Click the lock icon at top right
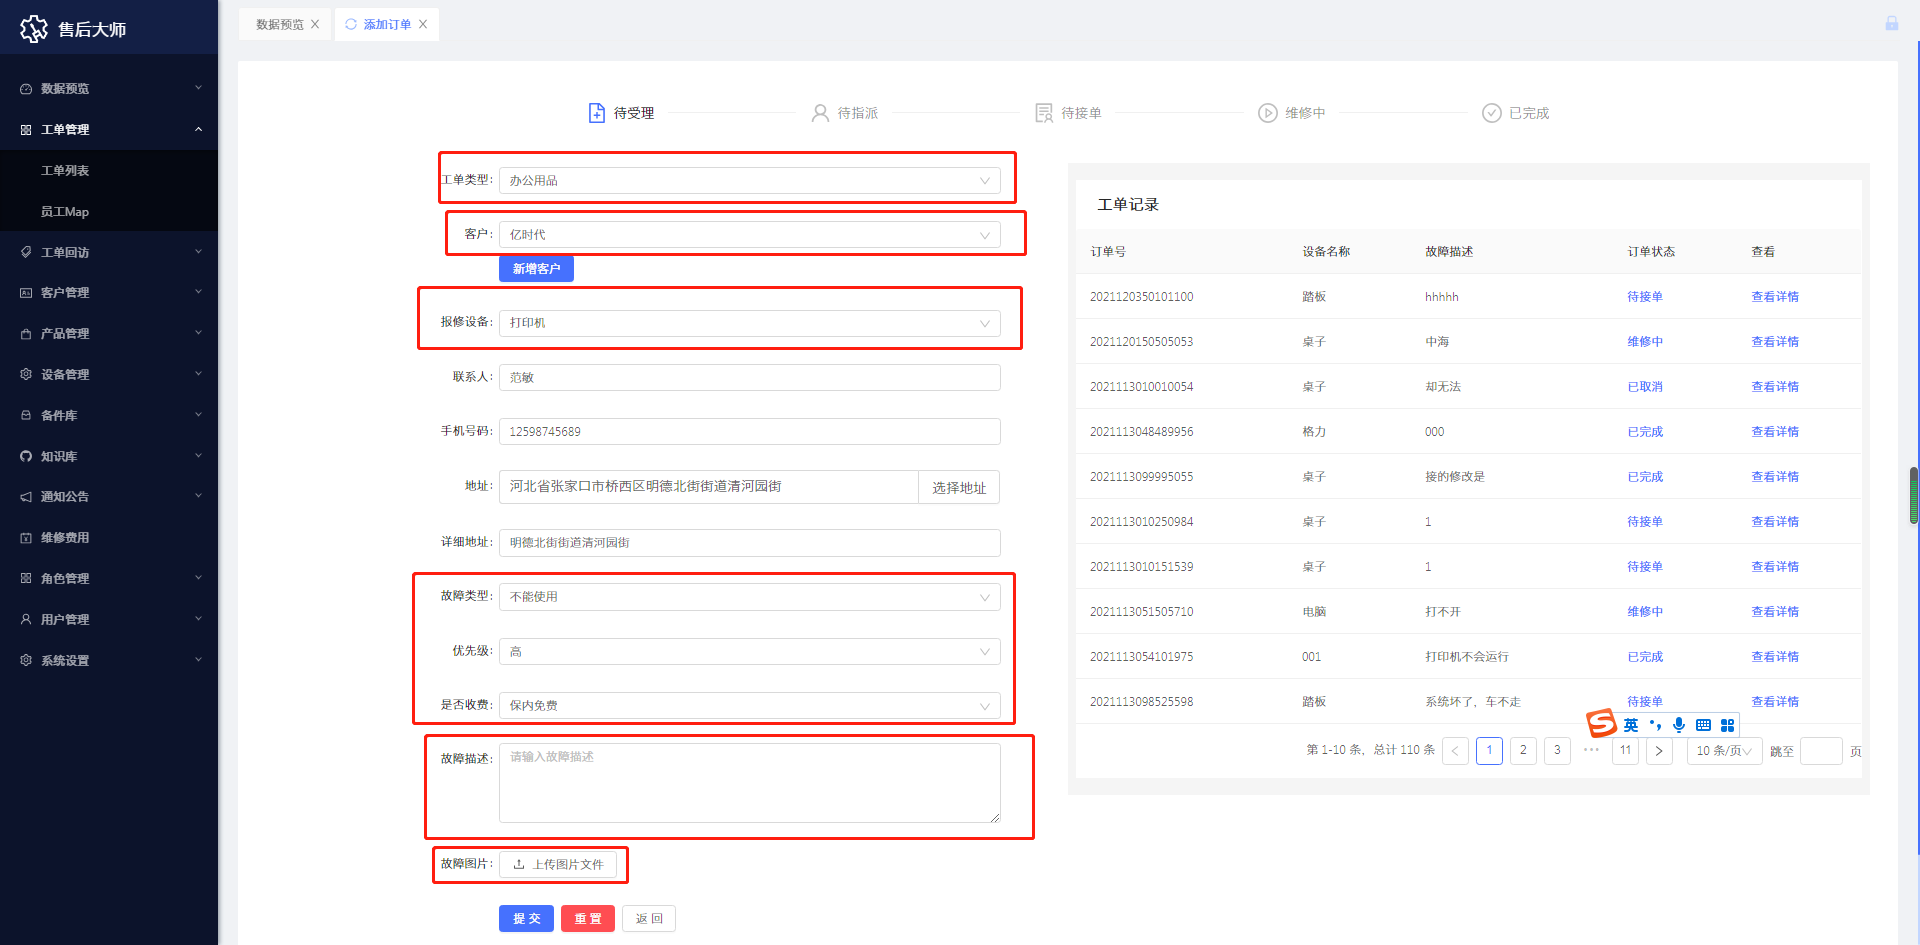Image resolution: width=1920 pixels, height=945 pixels. (x=1891, y=23)
